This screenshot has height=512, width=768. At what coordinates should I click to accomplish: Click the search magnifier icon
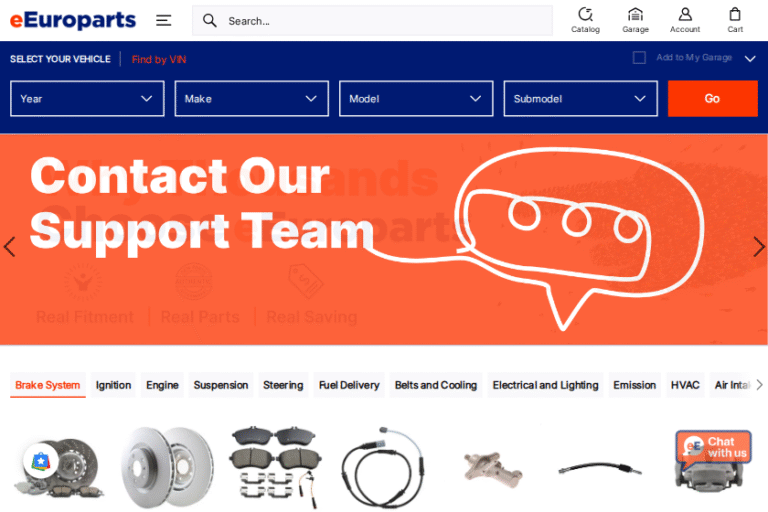(210, 20)
